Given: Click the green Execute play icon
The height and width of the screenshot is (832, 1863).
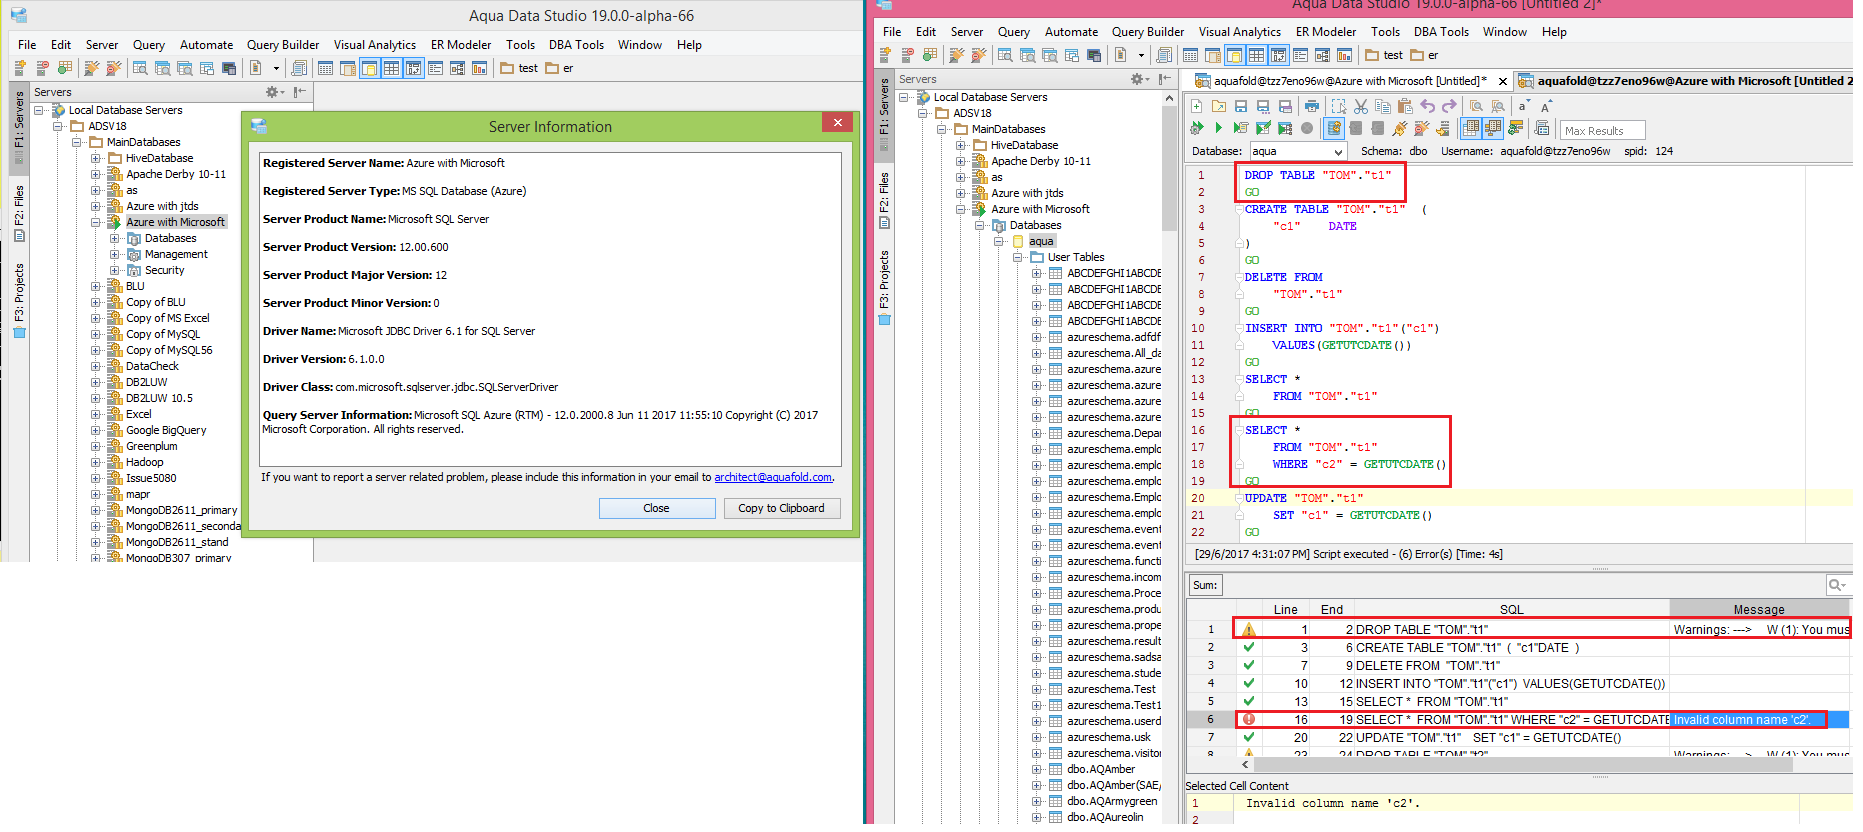Looking at the screenshot, I should pyautogui.click(x=1218, y=128).
